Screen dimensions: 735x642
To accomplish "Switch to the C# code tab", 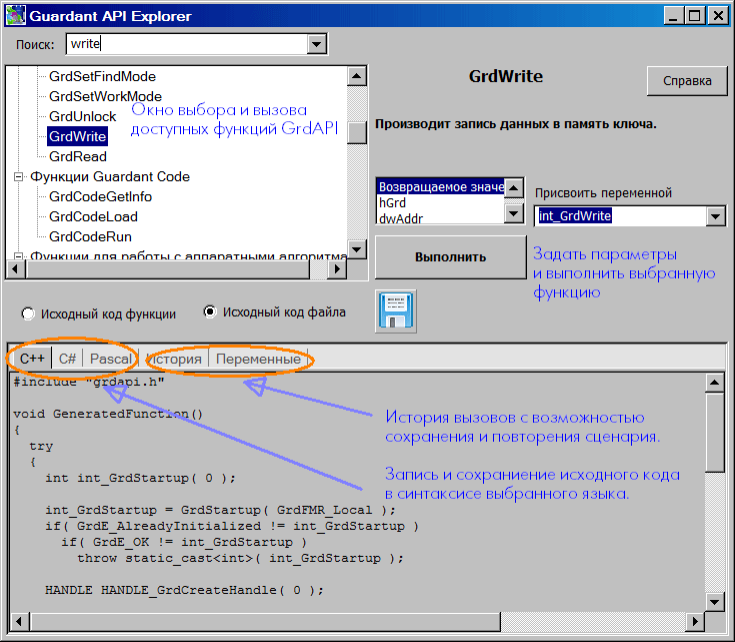I will pyautogui.click(x=67, y=358).
